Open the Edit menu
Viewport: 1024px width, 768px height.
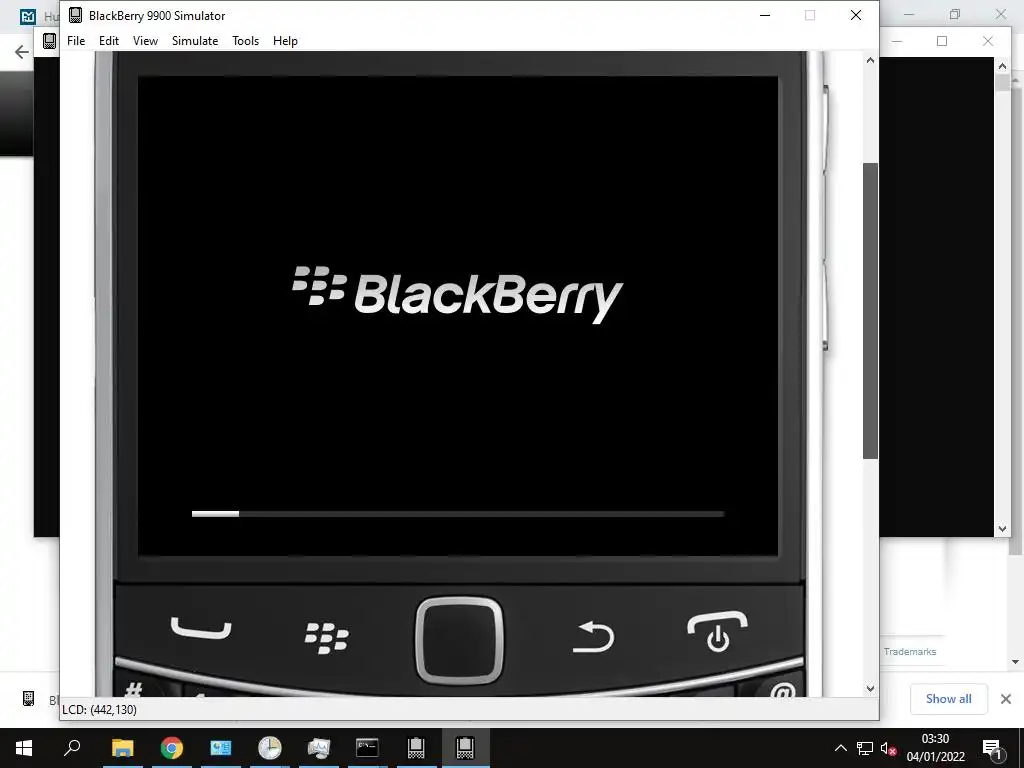tap(108, 40)
